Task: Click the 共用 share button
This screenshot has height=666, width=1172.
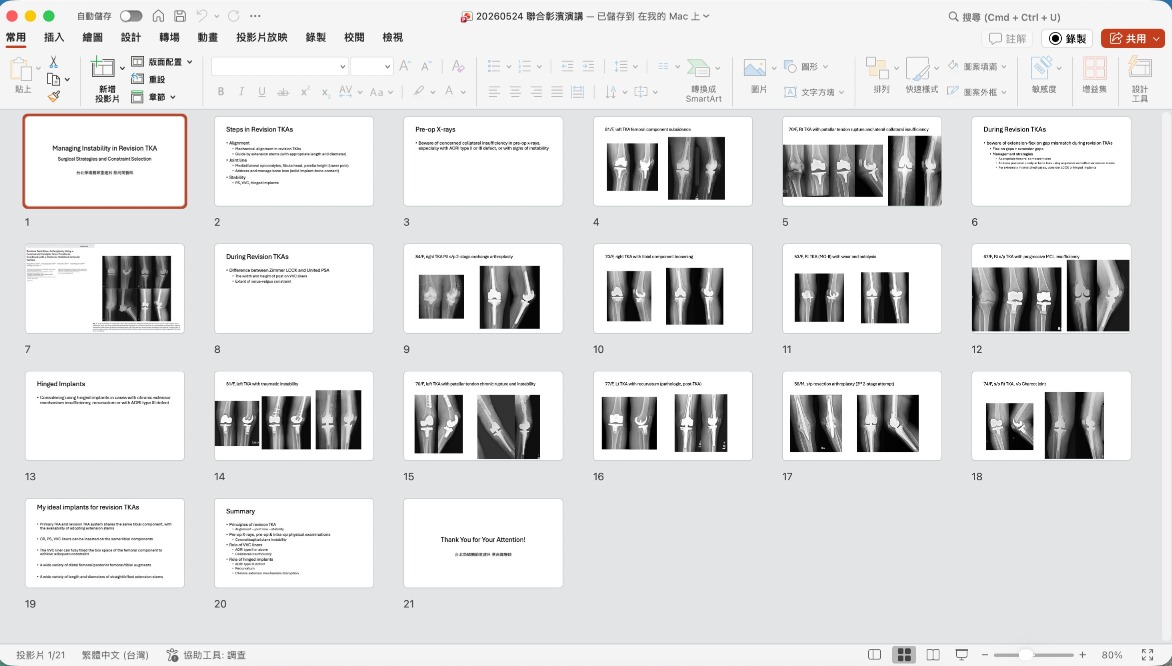Action: (1132, 38)
